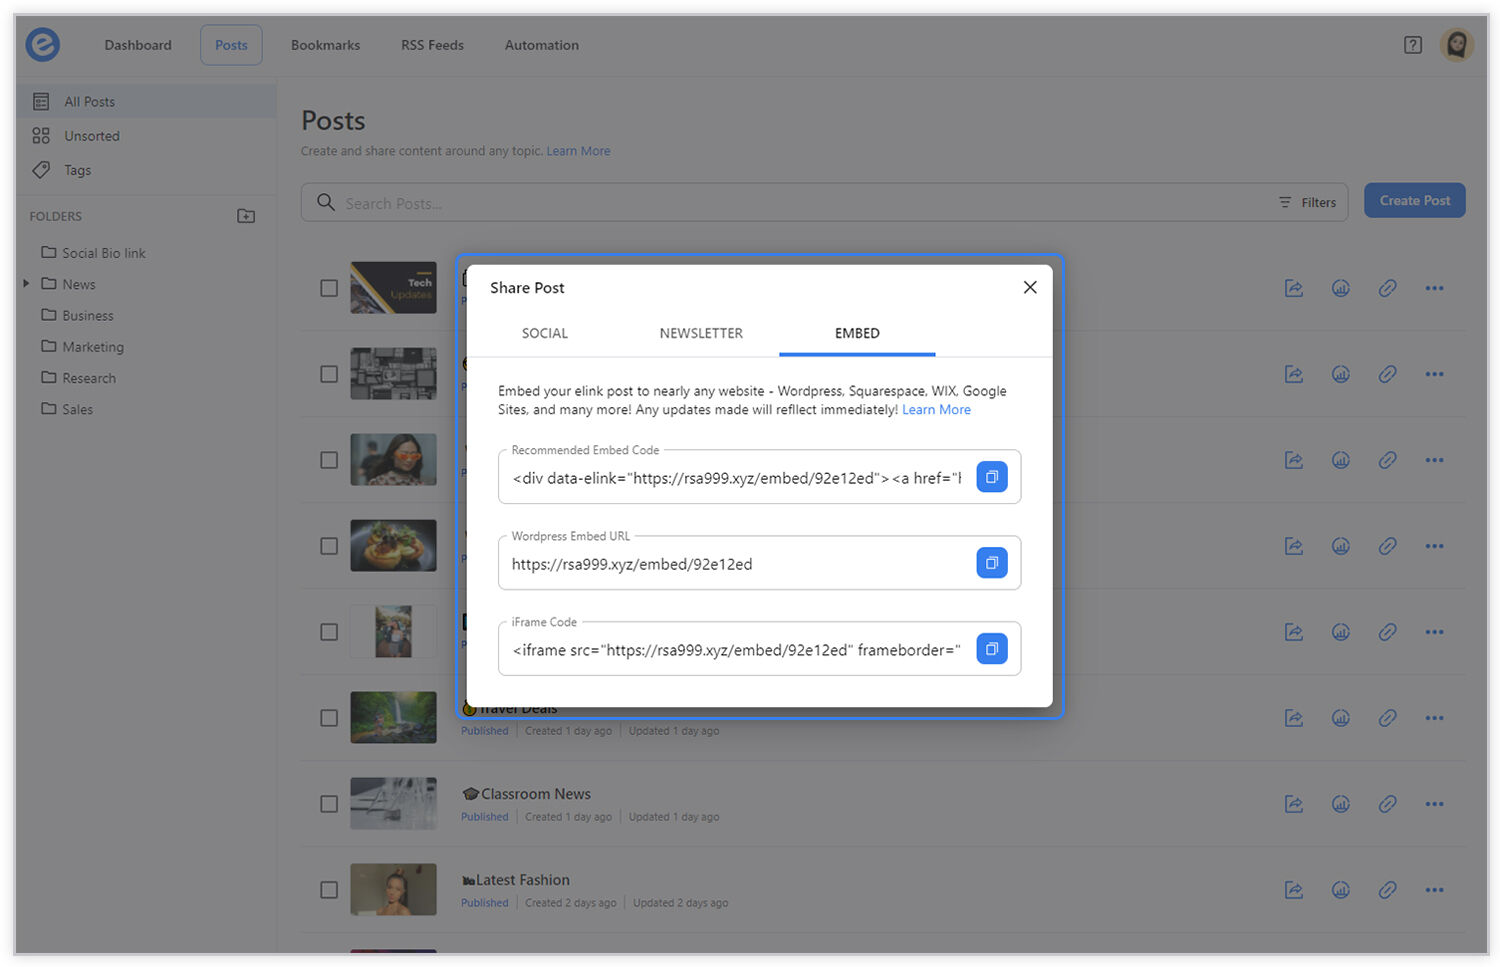The image size is (1500, 967).
Task: Select All Posts in sidebar
Action: point(146,102)
